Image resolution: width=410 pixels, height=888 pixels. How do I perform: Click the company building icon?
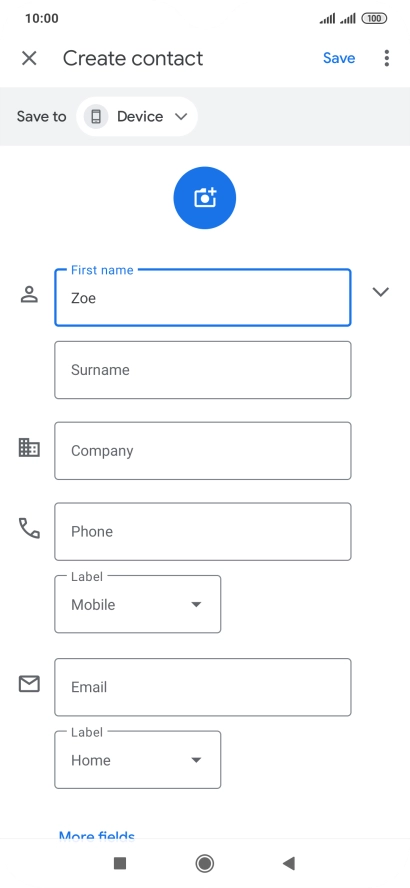[29, 447]
